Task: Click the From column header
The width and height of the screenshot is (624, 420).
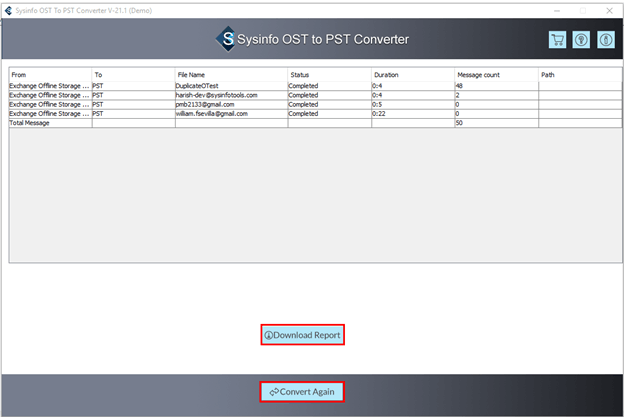Action: [51, 75]
